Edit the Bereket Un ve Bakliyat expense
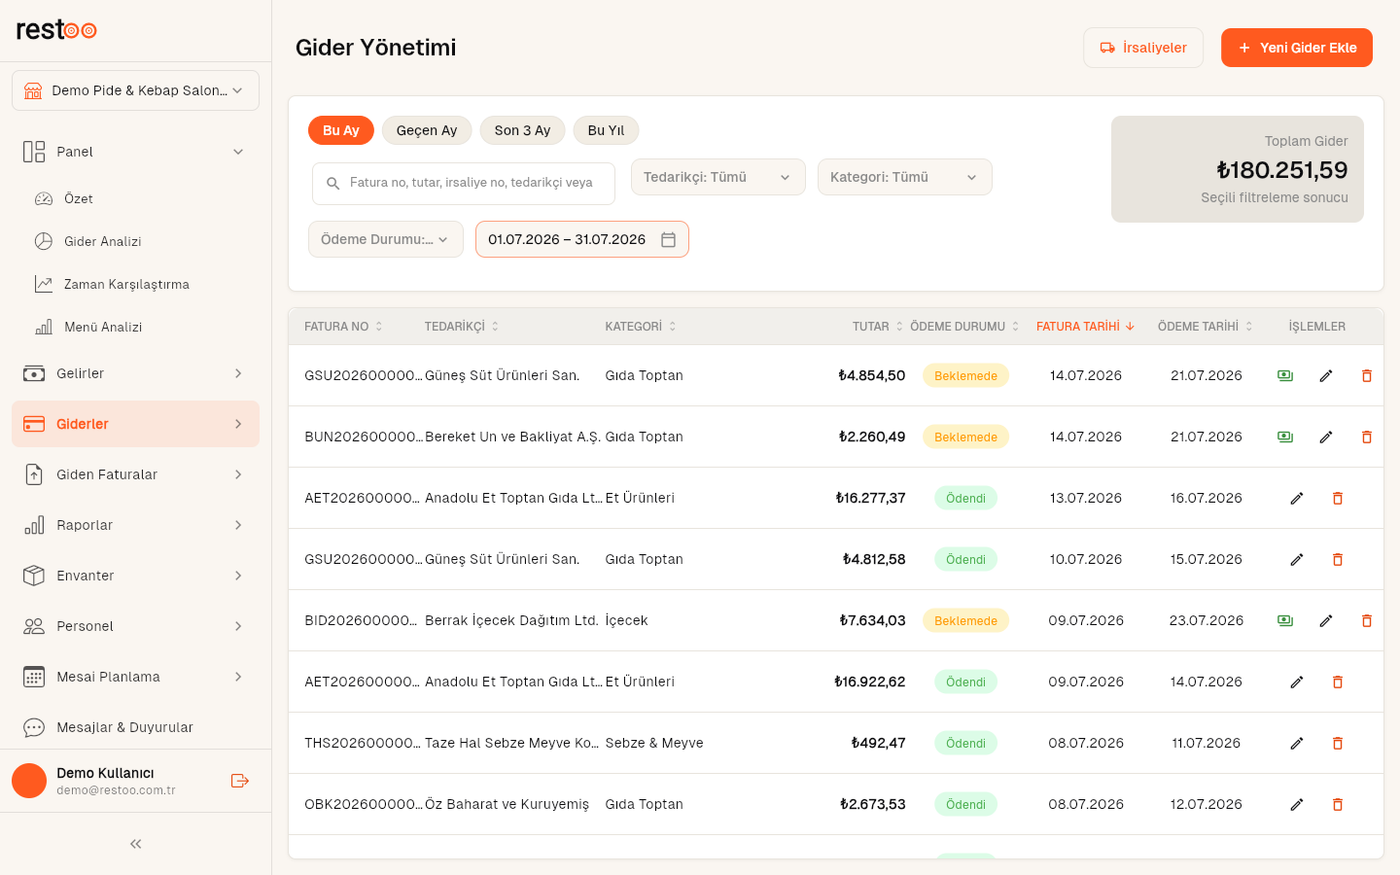Screen dimensions: 1400x875 [1326, 437]
